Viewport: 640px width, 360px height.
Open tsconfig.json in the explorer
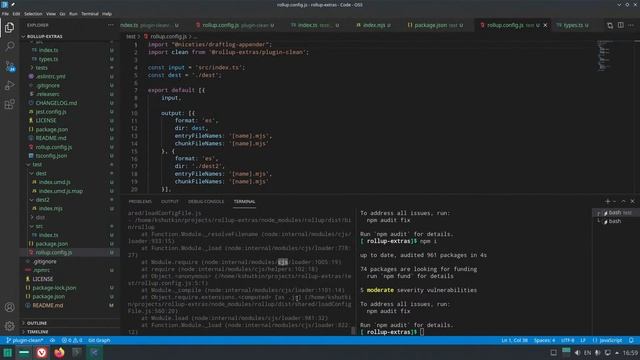[51, 156]
